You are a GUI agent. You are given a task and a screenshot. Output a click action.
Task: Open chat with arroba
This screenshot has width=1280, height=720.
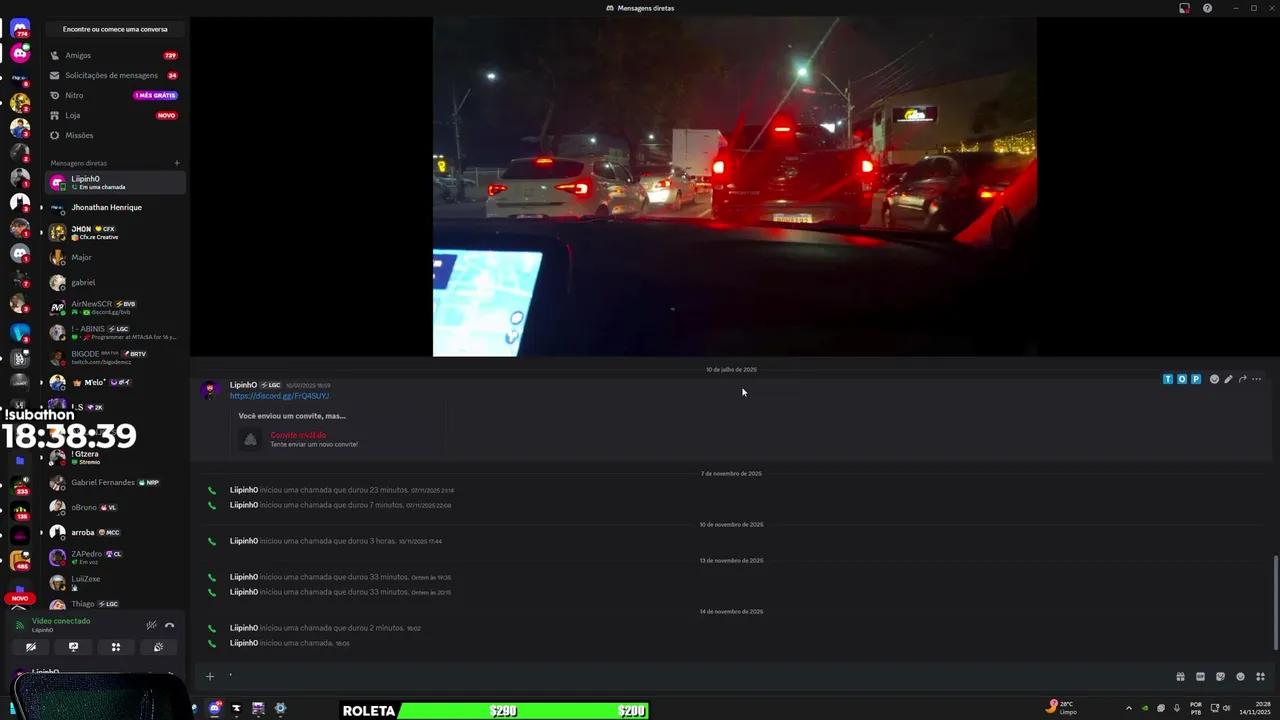pyautogui.click(x=115, y=532)
